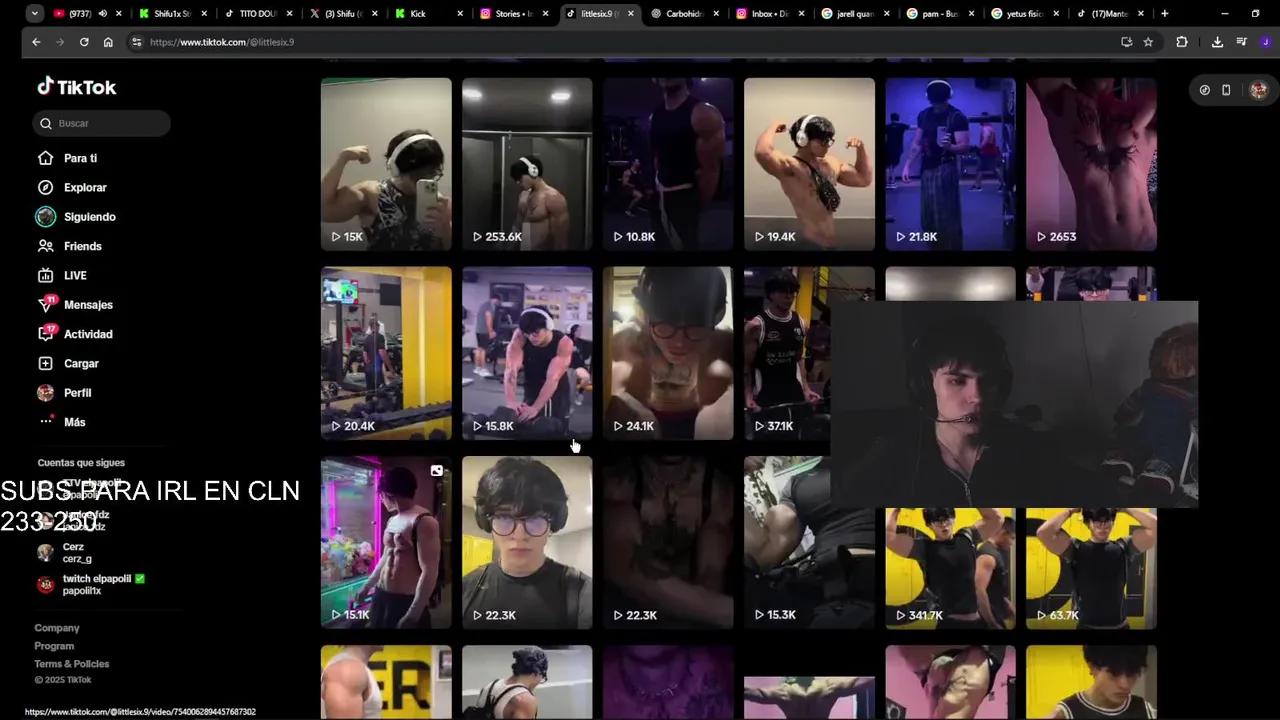Open the video with 21.8K views
The height and width of the screenshot is (720, 1280).
click(x=950, y=164)
